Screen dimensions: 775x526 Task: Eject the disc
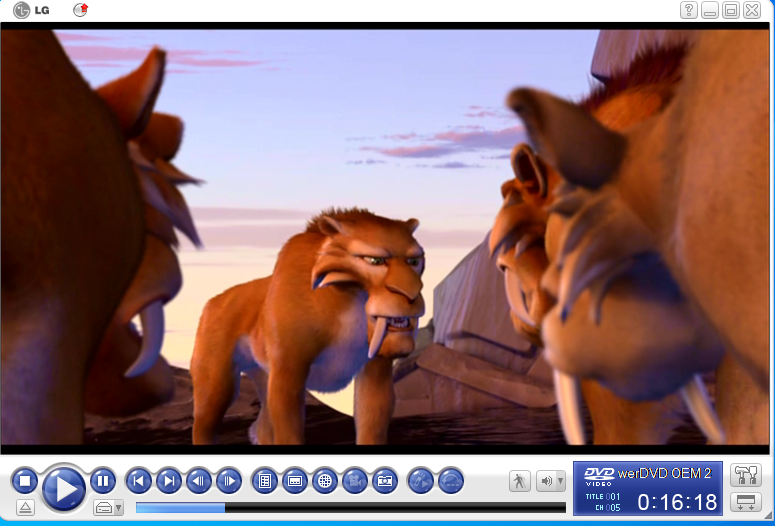coord(25,507)
